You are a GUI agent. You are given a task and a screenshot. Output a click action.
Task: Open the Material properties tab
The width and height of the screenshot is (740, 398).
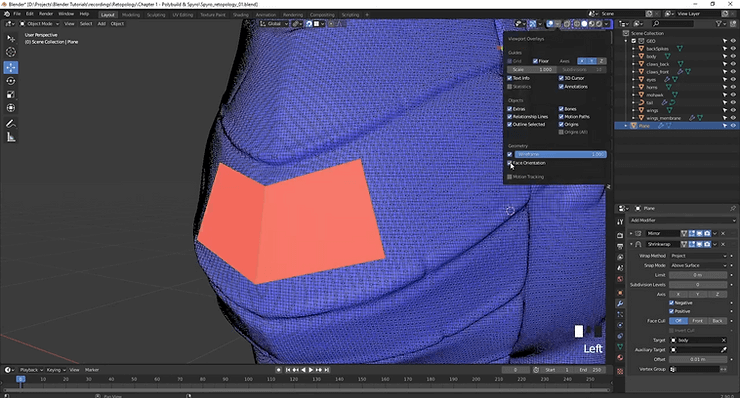[x=620, y=357]
